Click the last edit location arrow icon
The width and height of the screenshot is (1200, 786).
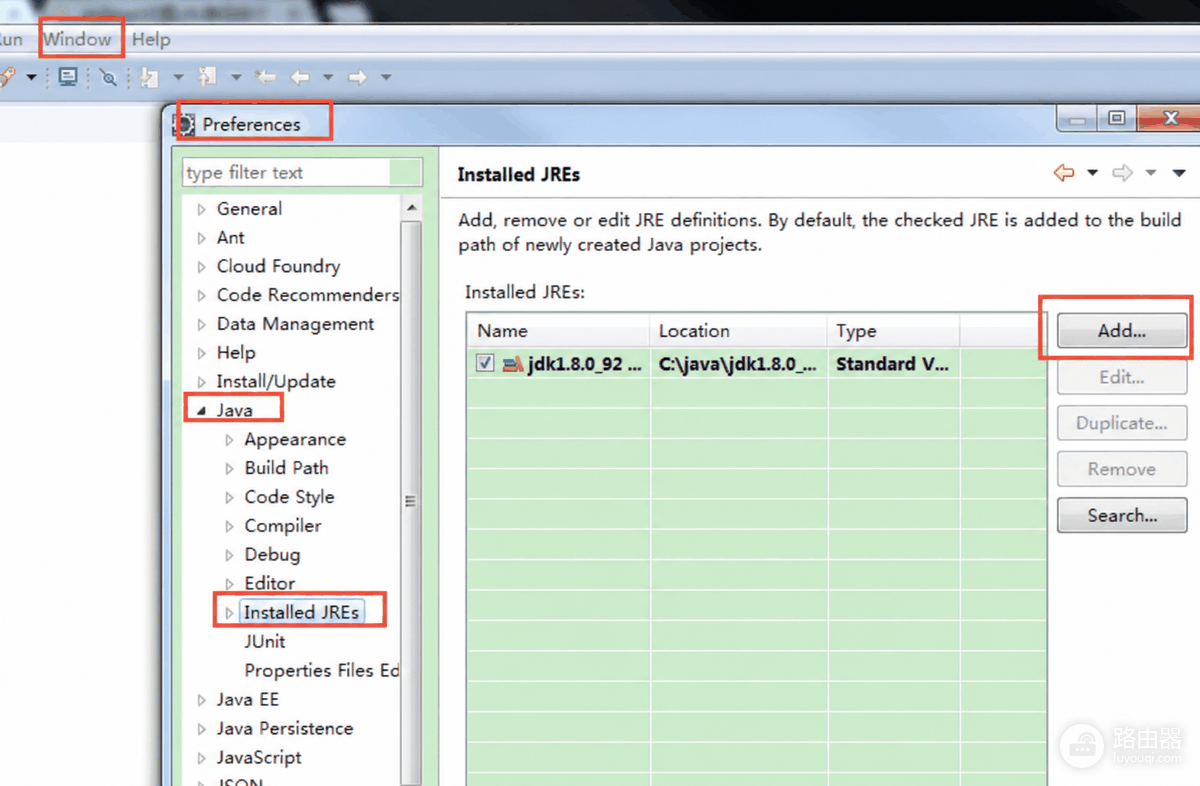[265, 77]
